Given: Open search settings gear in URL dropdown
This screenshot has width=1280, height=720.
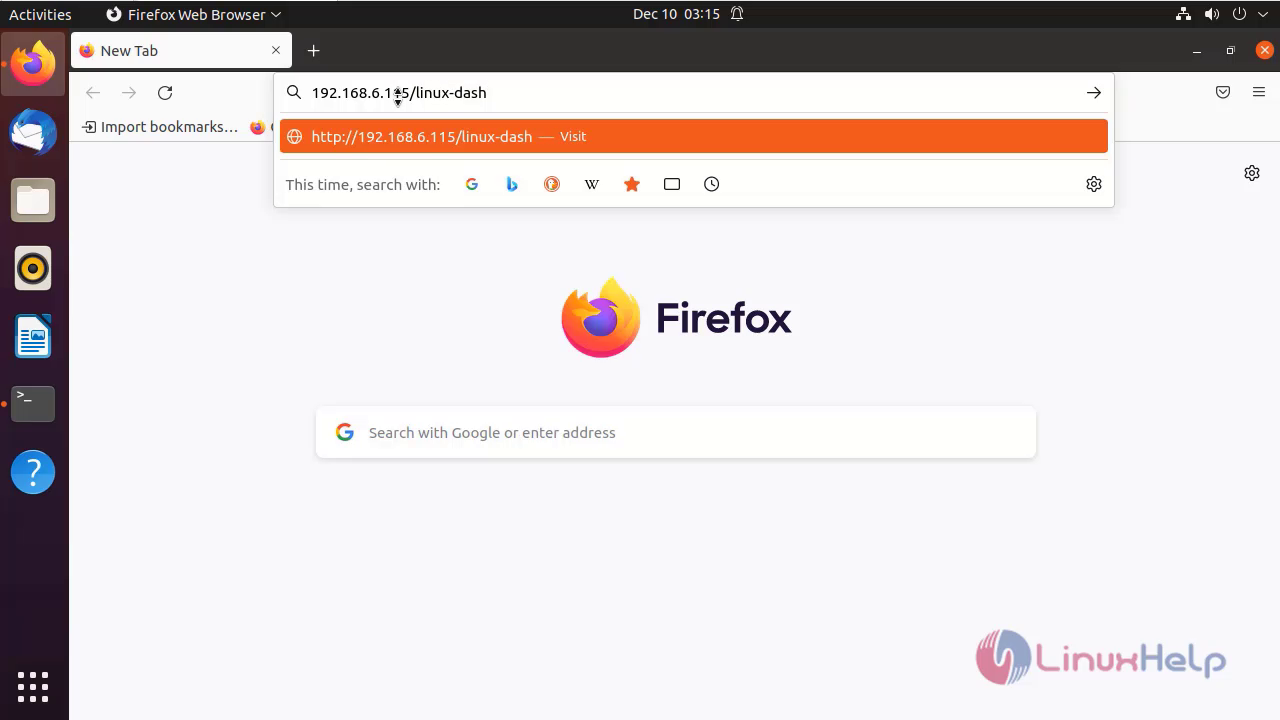Looking at the screenshot, I should [x=1094, y=184].
